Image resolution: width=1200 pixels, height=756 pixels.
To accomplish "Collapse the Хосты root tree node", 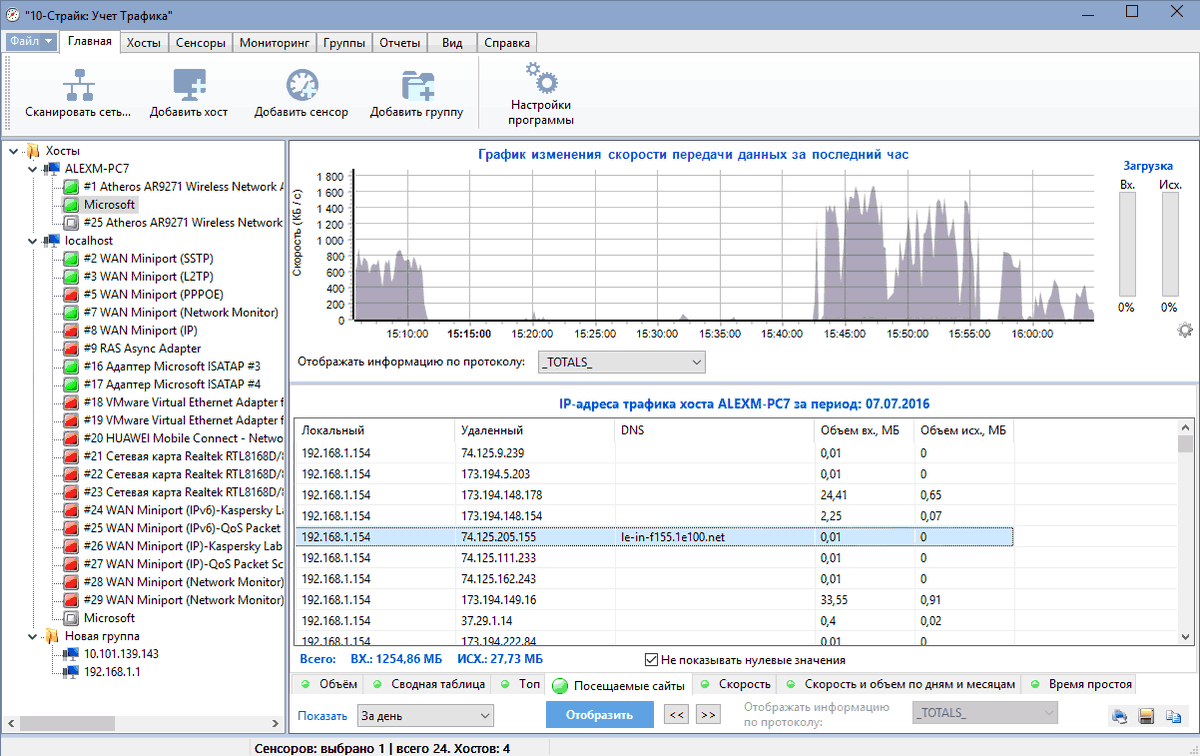I will (x=13, y=151).
